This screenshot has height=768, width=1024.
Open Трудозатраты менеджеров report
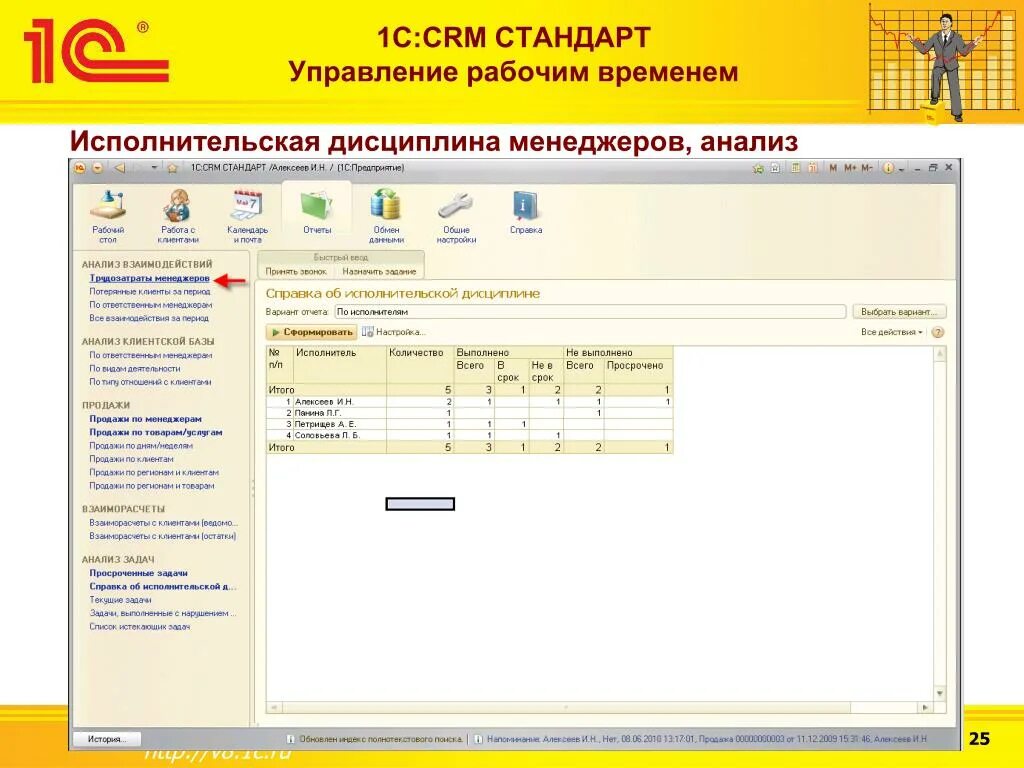pos(149,278)
